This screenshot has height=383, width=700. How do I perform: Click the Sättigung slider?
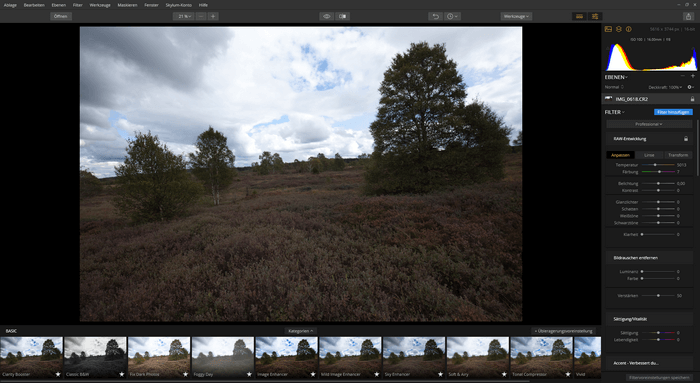pyautogui.click(x=658, y=333)
